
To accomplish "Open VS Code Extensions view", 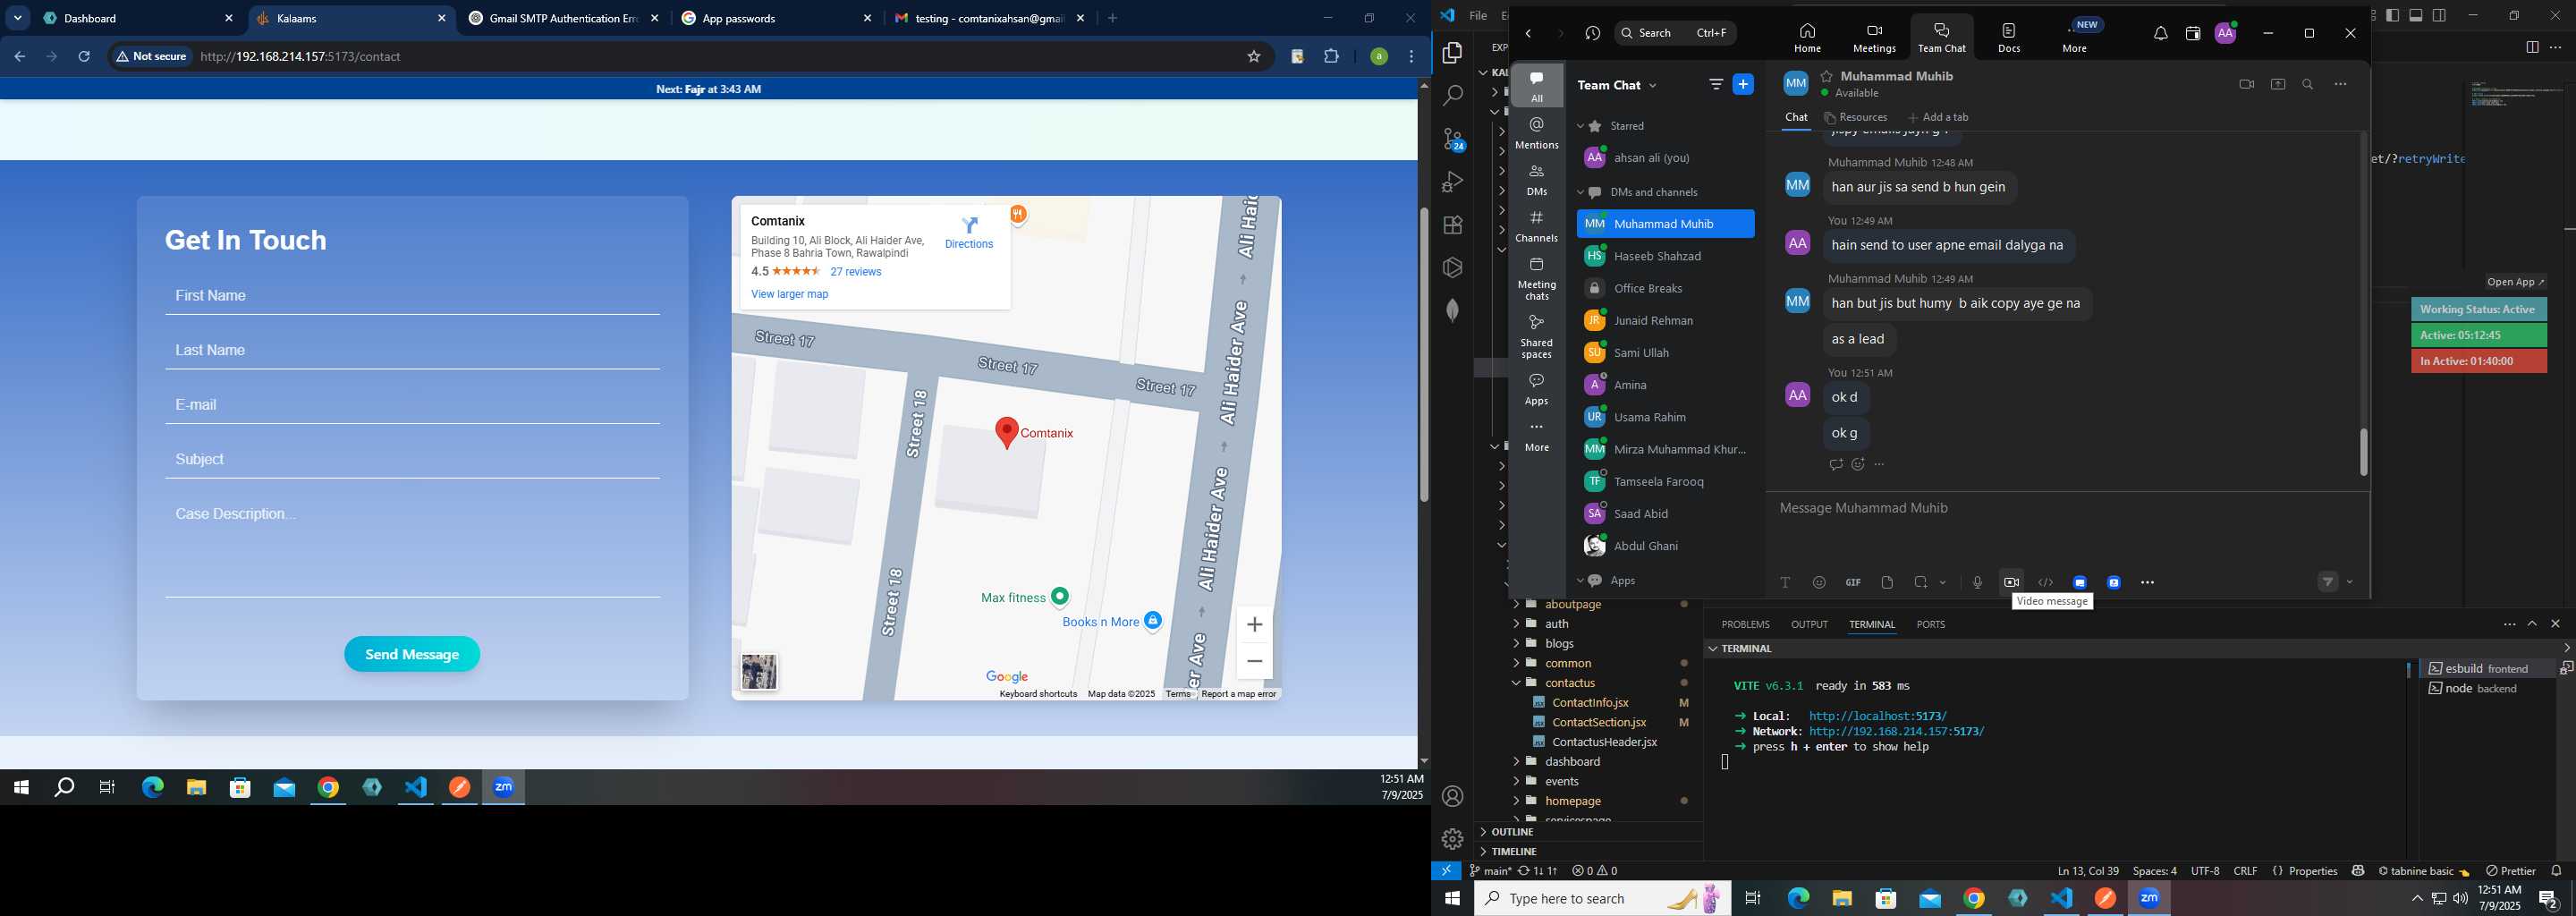I will [1453, 225].
